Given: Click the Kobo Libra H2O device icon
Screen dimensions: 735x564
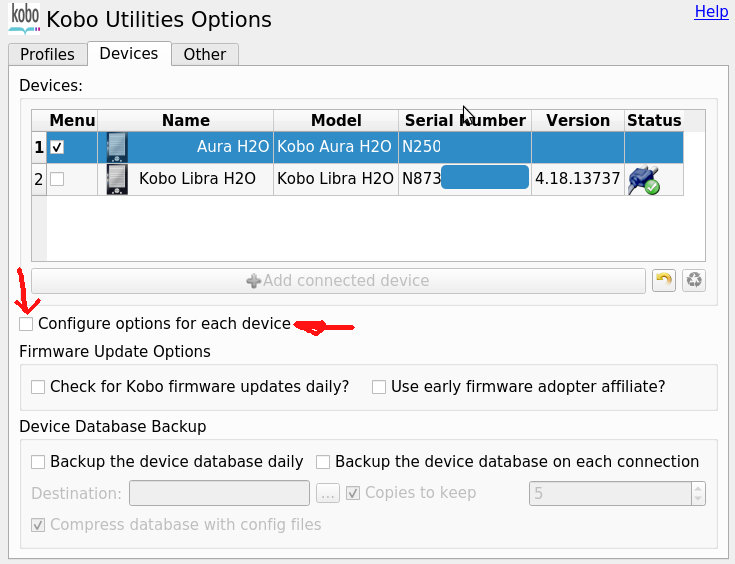Looking at the screenshot, I should (117, 179).
